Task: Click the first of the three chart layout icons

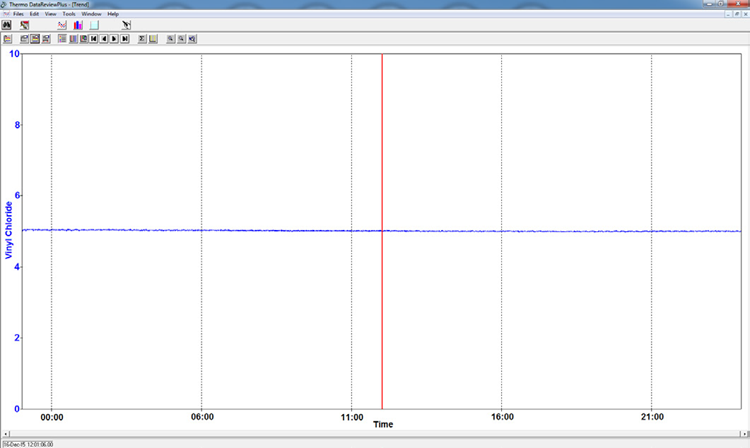Action: [x=24, y=39]
